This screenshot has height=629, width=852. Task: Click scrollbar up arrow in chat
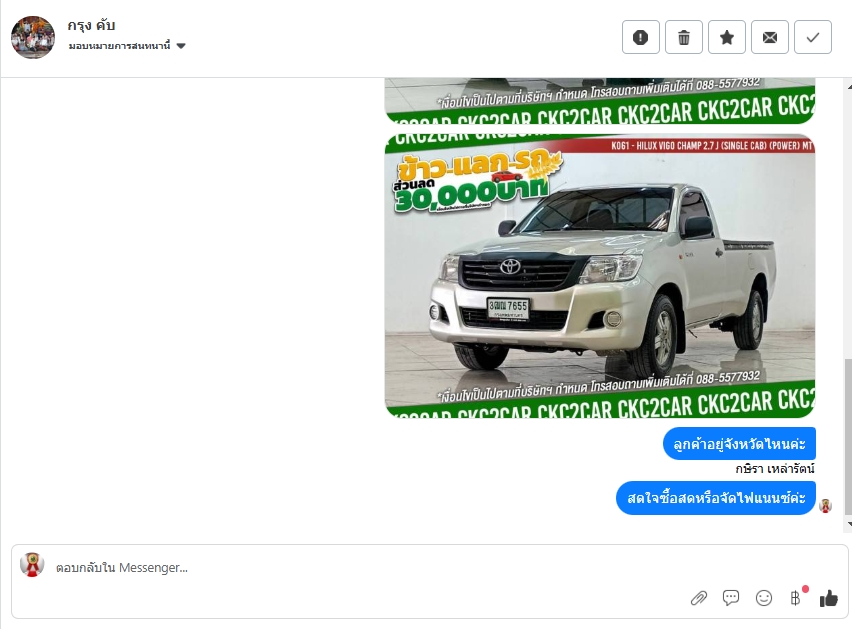coord(849,86)
